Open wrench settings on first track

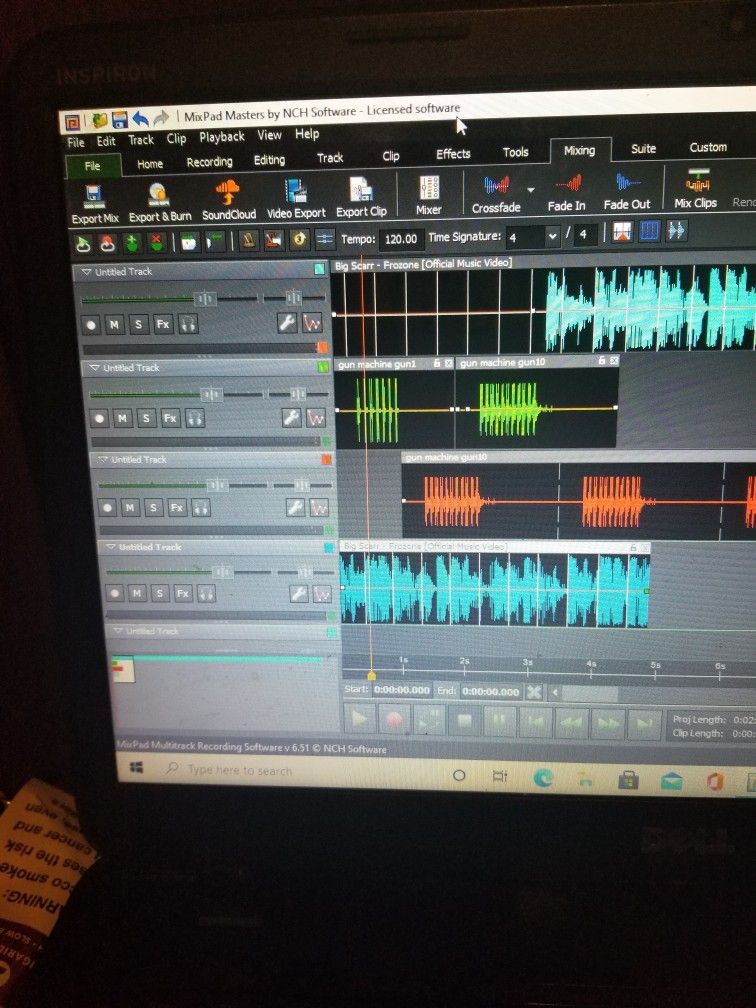pos(287,323)
